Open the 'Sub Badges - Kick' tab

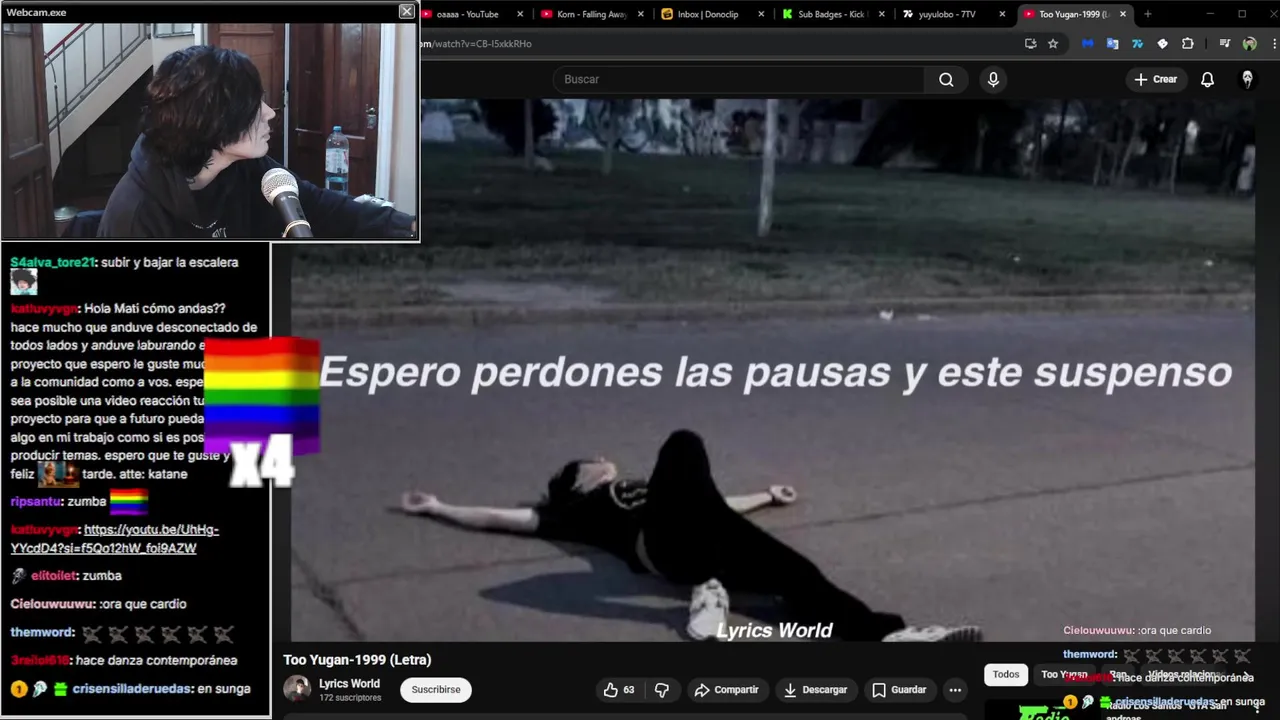(x=828, y=14)
